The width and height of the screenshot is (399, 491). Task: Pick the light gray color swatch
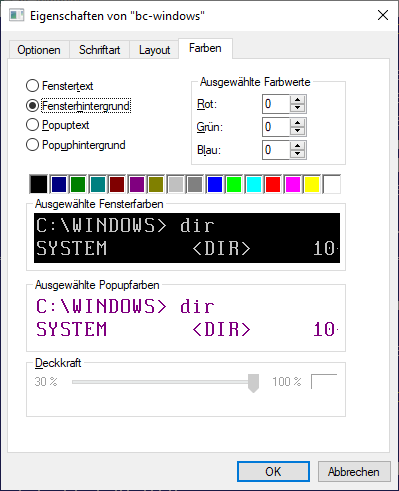tap(176, 184)
